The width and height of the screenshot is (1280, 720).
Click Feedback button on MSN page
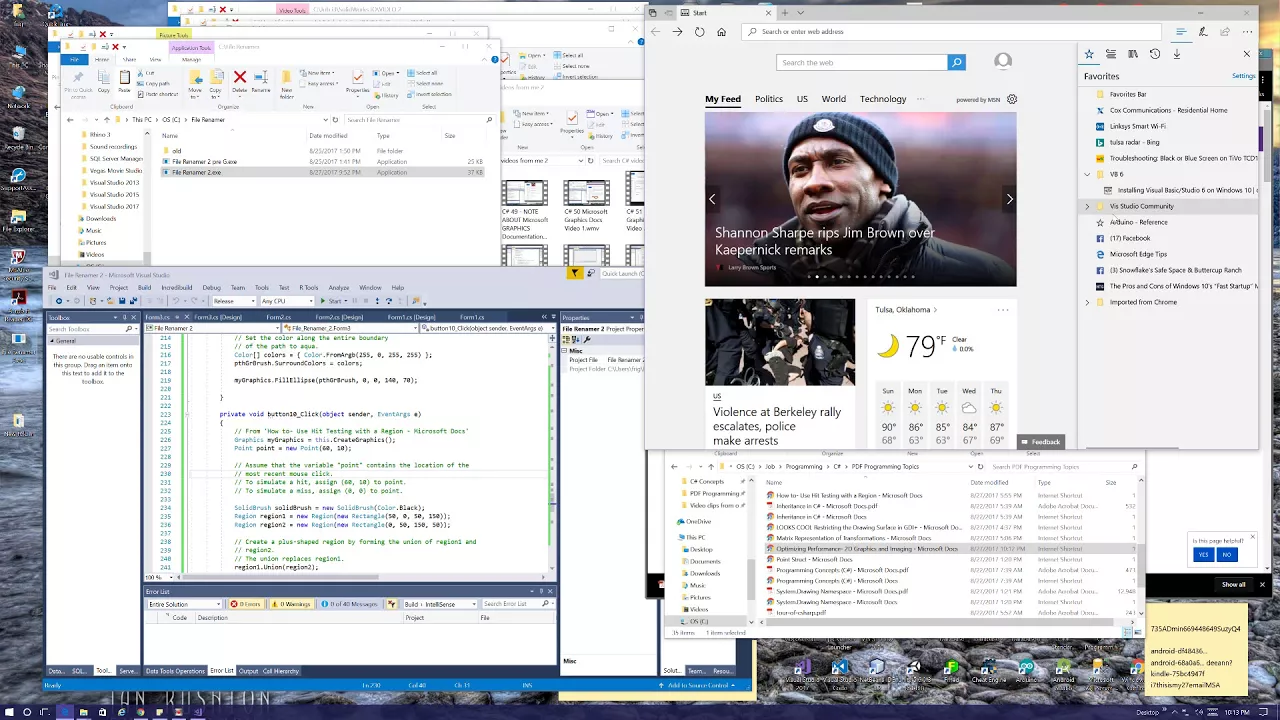point(1041,442)
